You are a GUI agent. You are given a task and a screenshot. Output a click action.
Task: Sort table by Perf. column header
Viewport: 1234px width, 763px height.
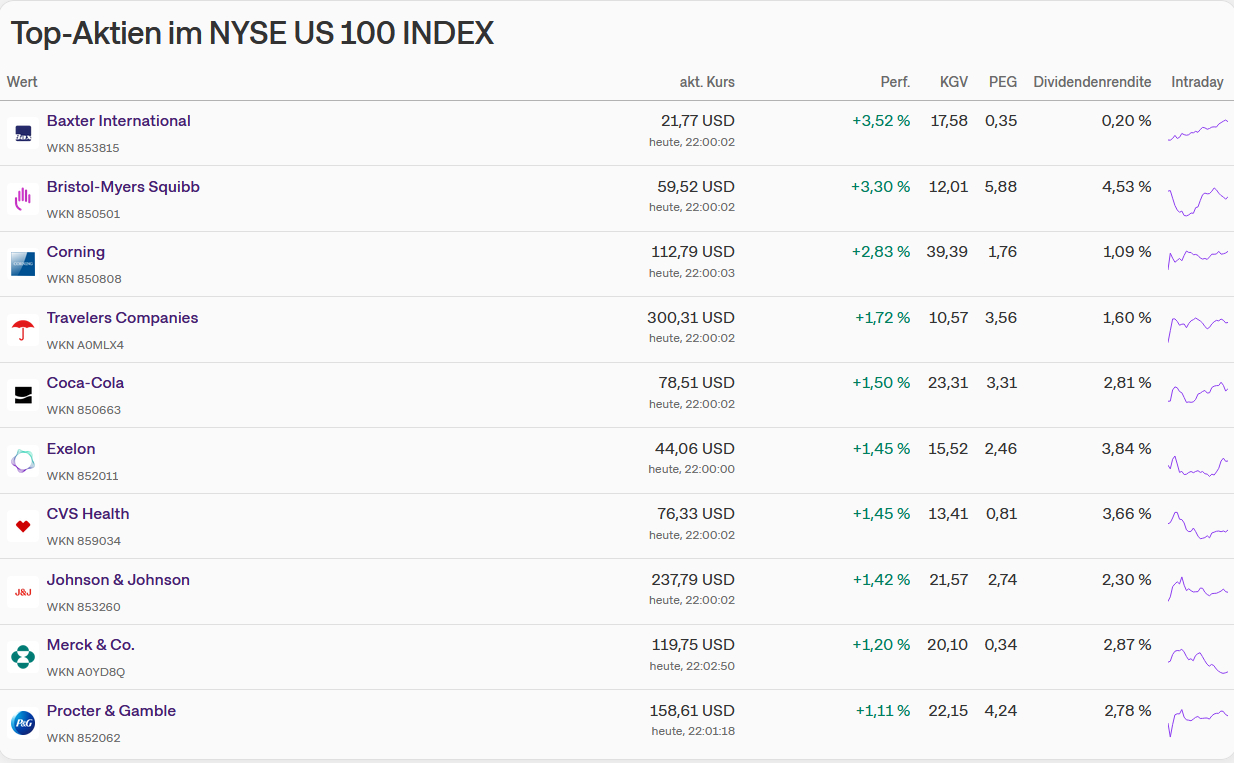pyautogui.click(x=894, y=82)
